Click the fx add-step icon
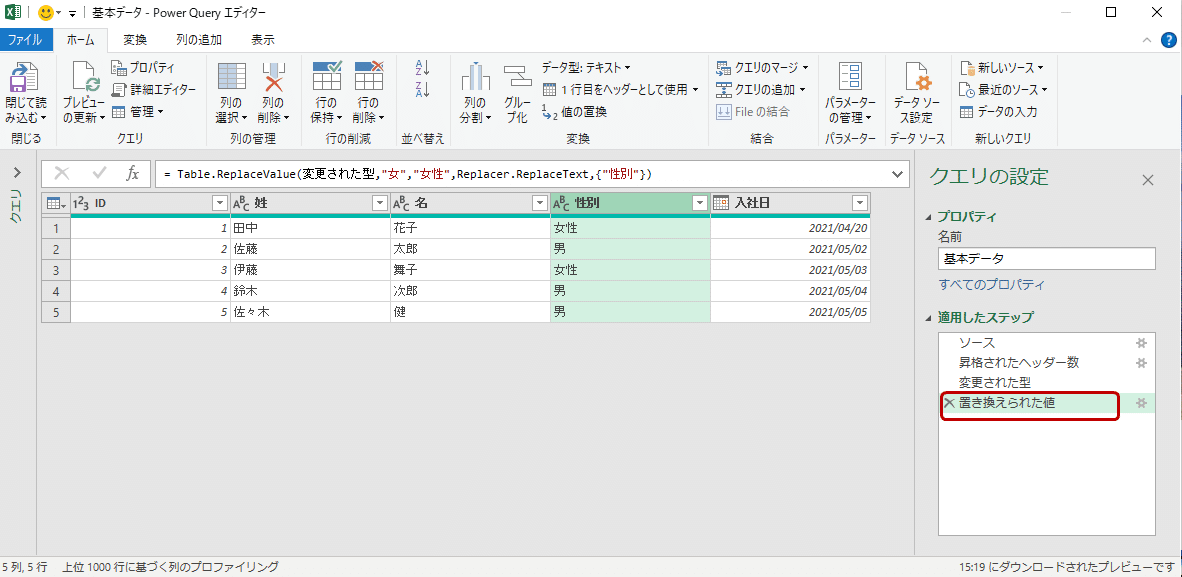1182x577 pixels. coord(132,173)
